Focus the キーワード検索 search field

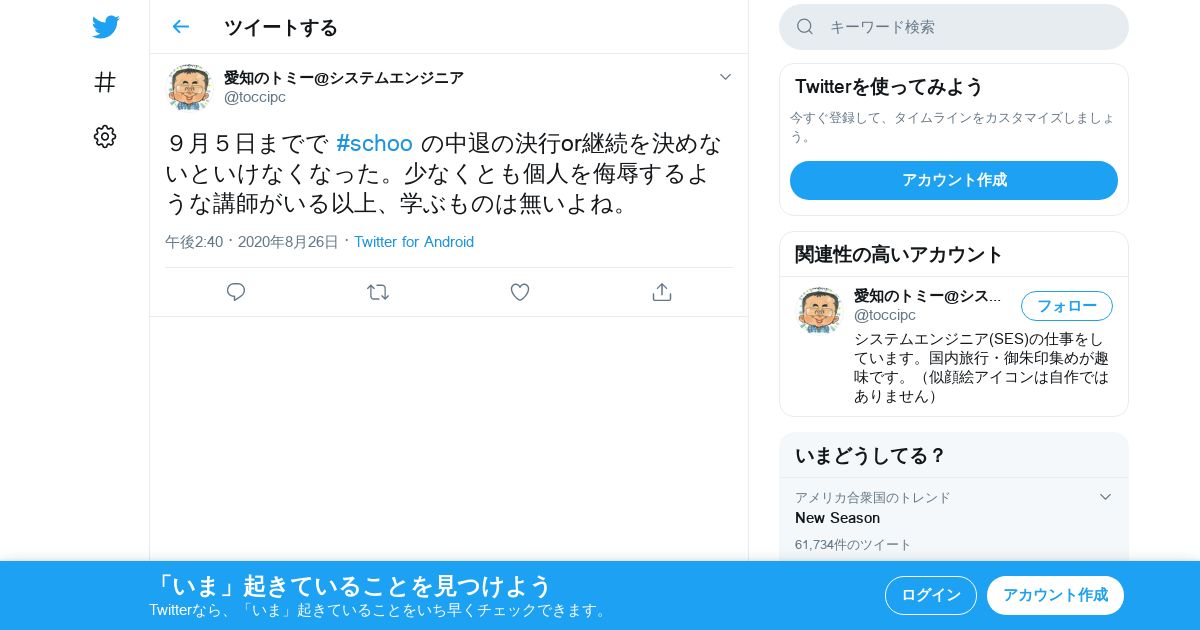(954, 27)
